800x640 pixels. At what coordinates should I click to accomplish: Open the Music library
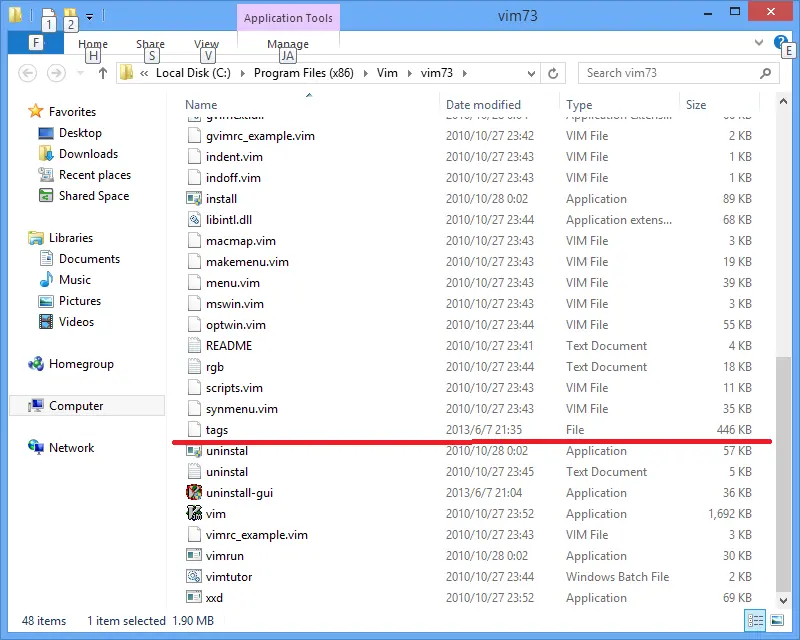tap(74, 280)
